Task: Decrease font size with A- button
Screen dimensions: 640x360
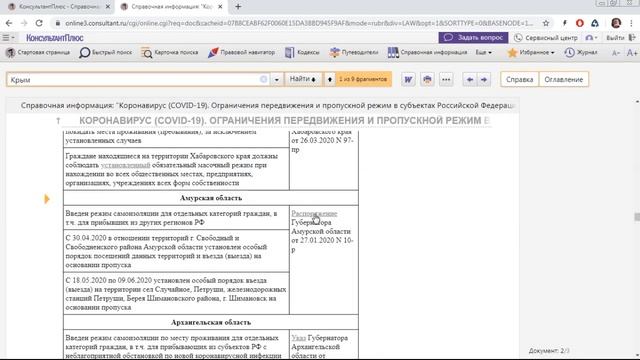Action: (616, 53)
